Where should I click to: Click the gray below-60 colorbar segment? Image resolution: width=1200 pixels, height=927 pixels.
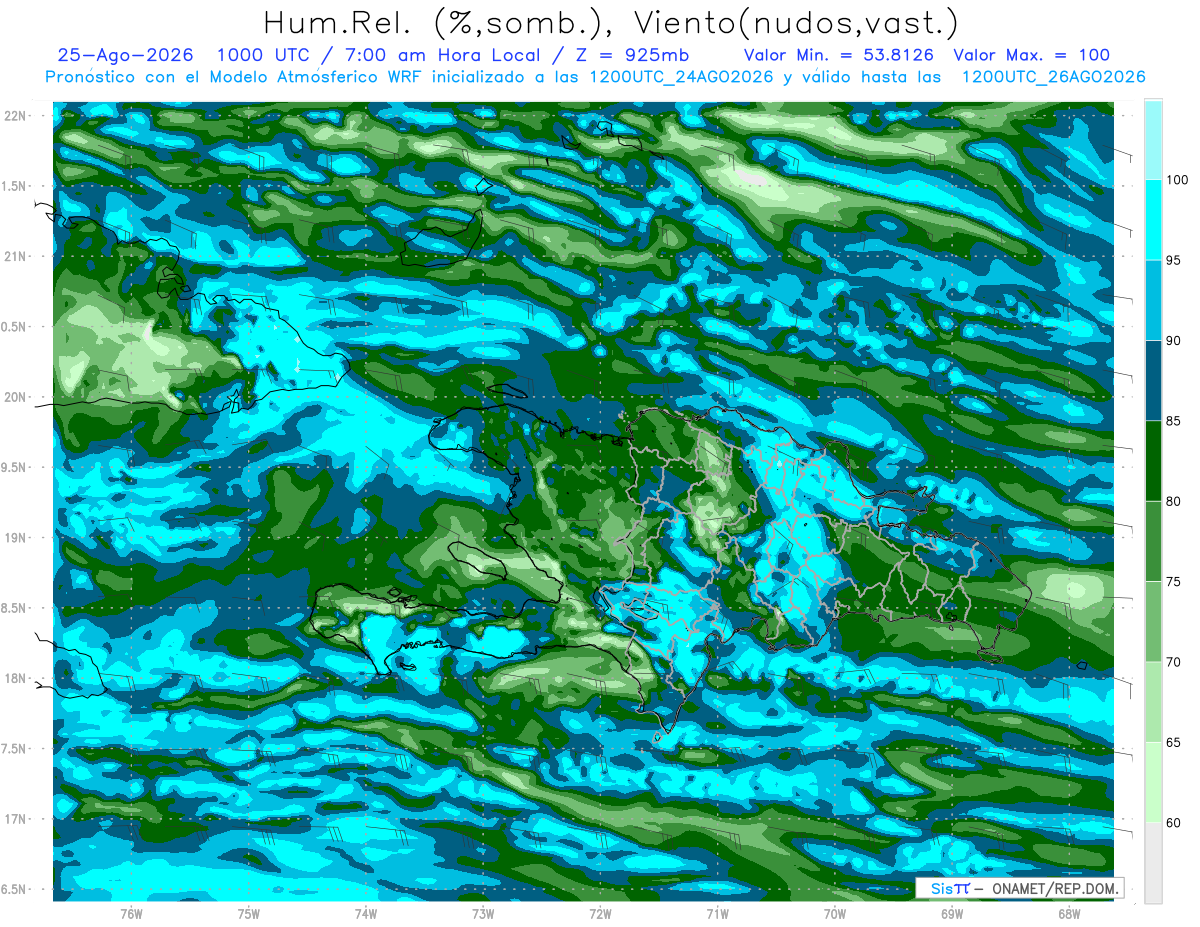pos(1153,863)
